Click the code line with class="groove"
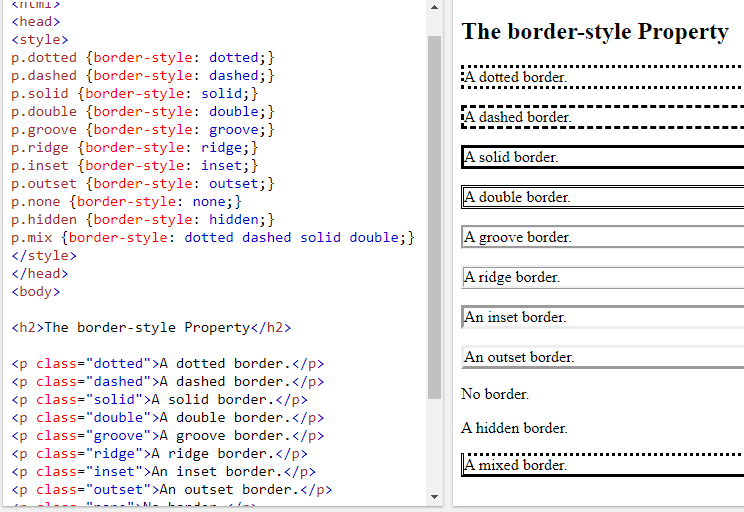 (167, 436)
